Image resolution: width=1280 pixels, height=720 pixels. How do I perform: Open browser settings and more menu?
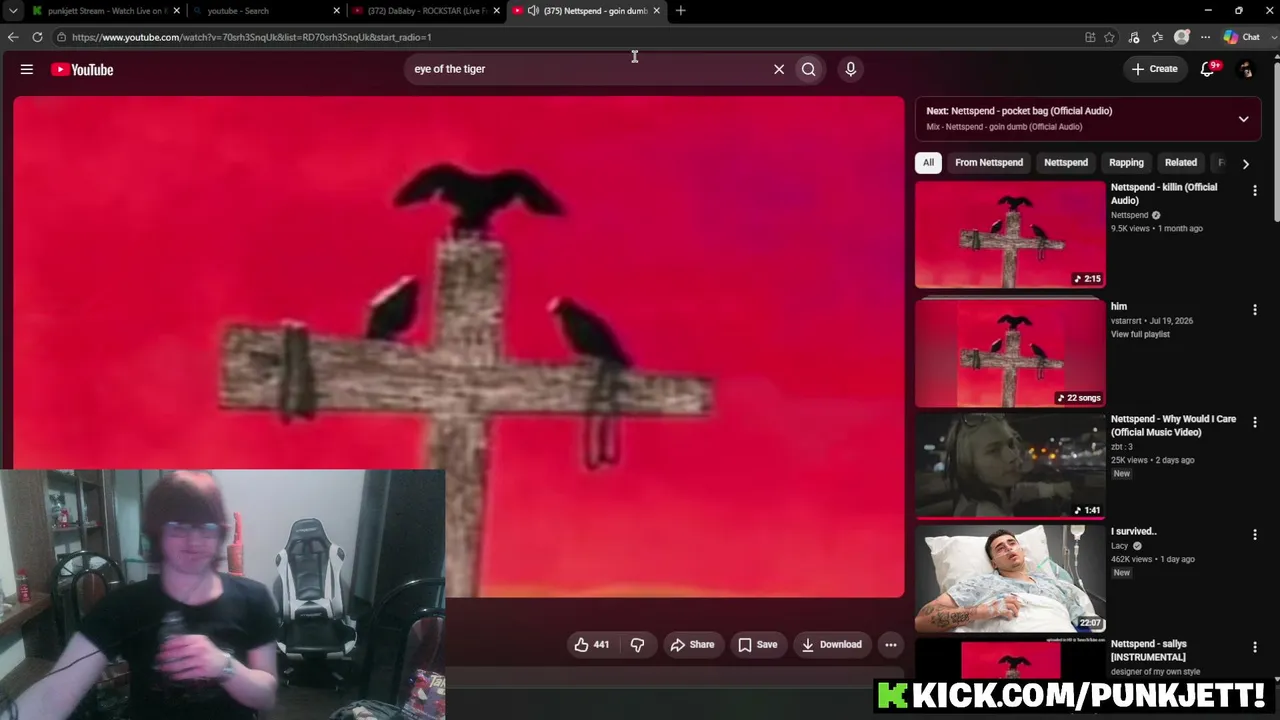(1205, 37)
